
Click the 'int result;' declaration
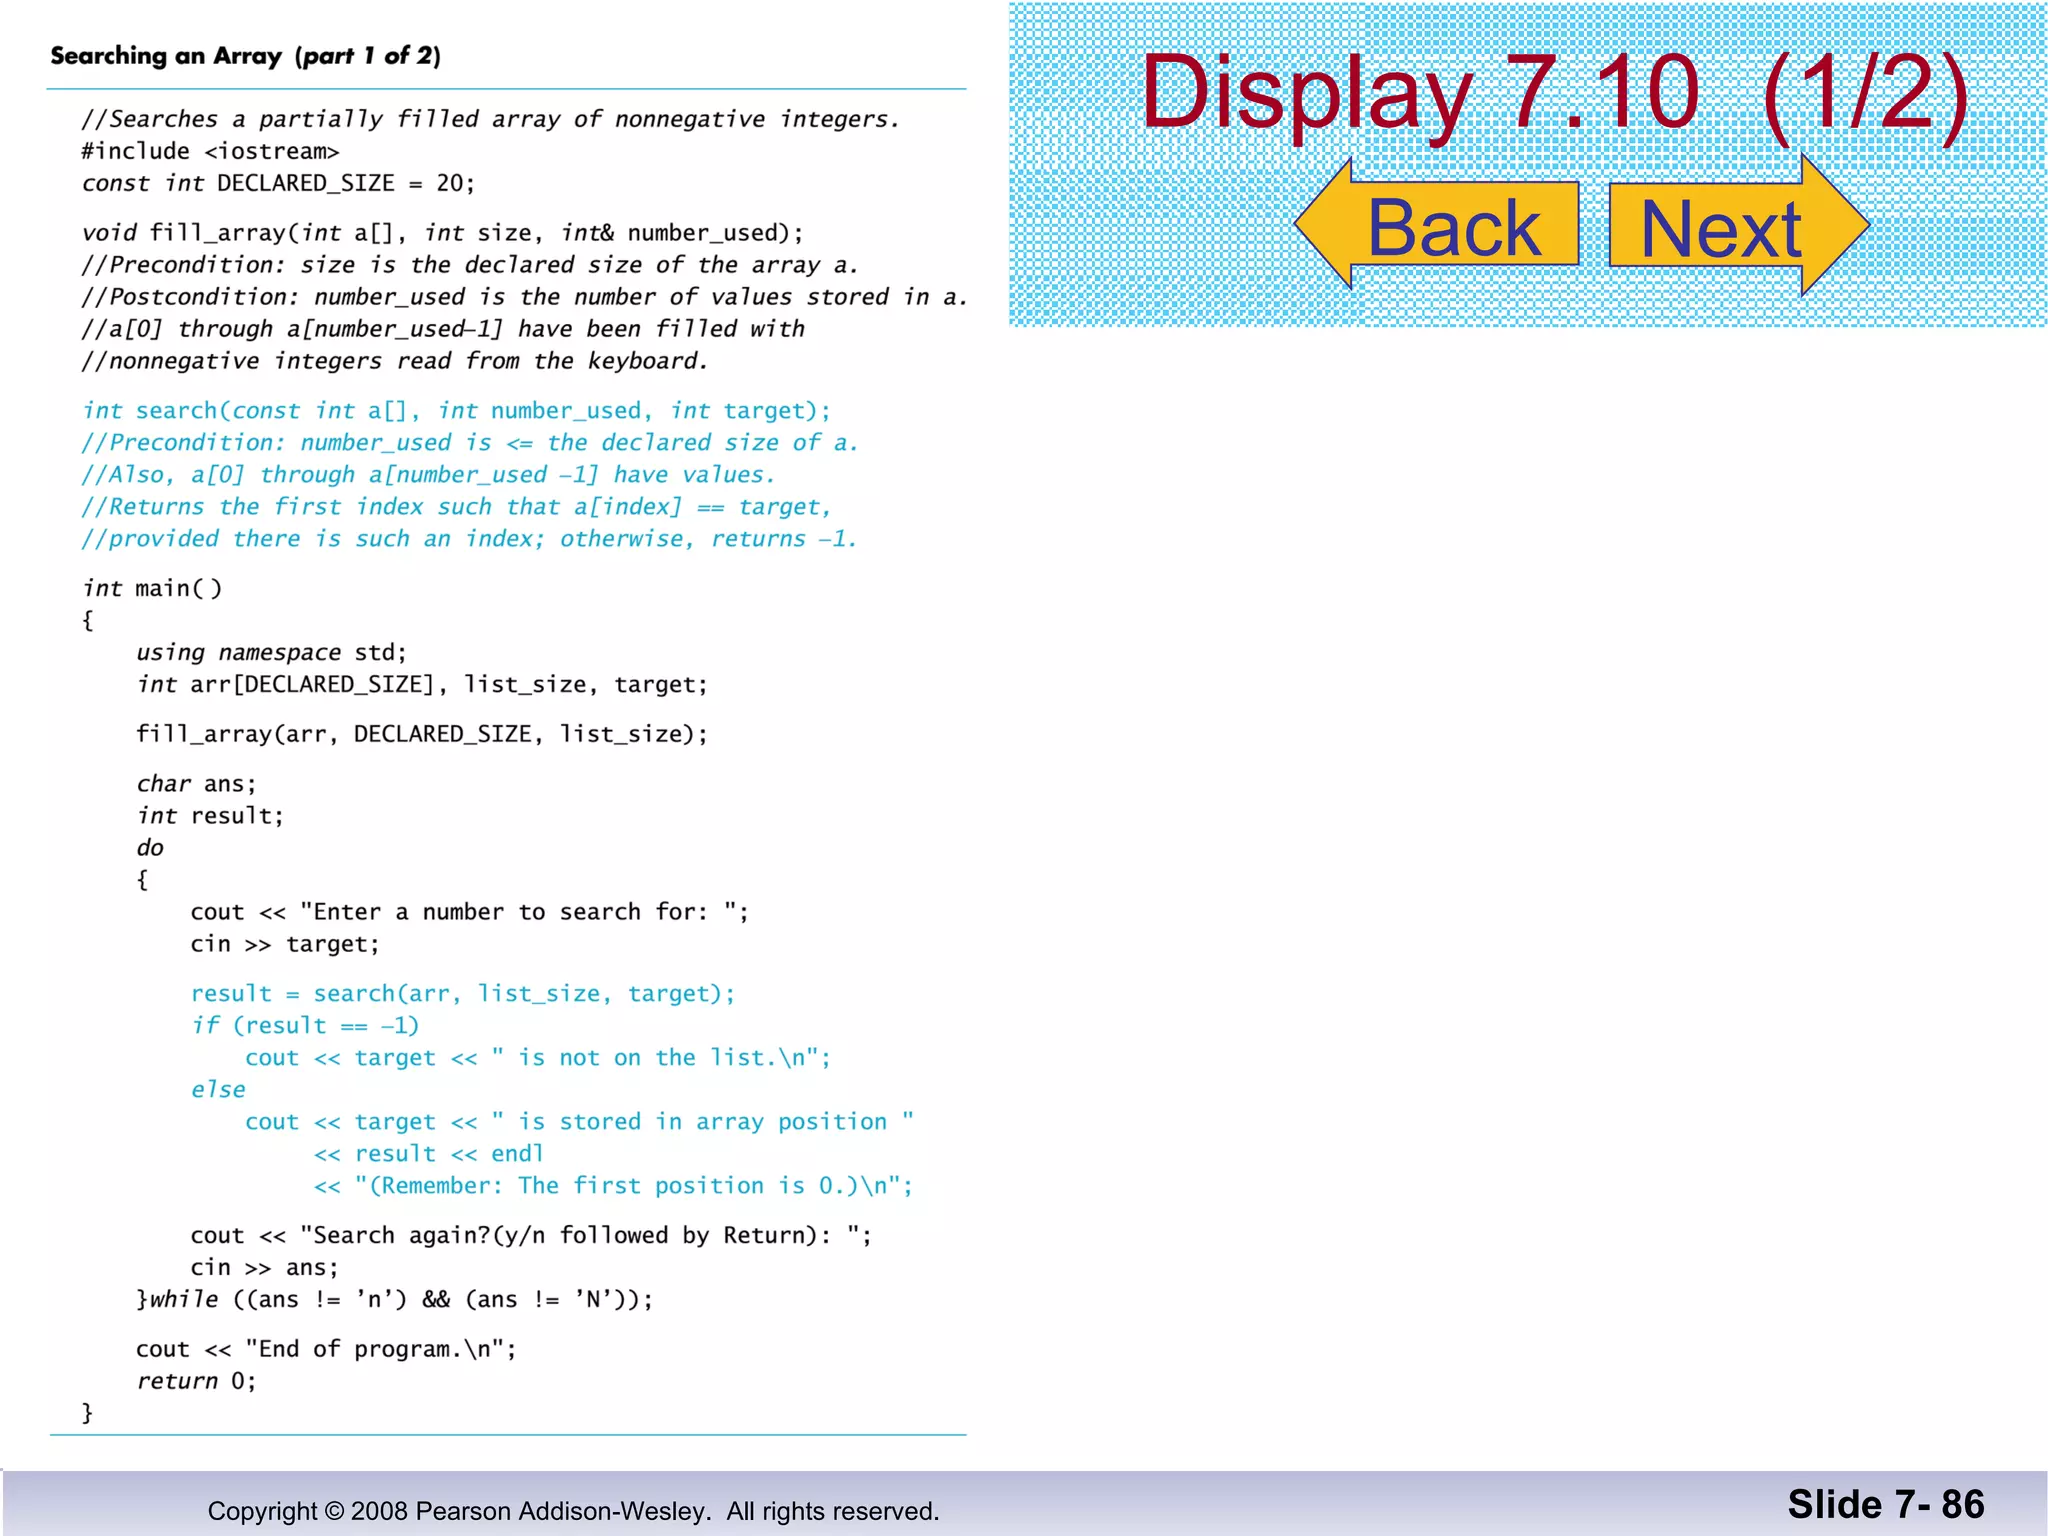click(x=211, y=815)
